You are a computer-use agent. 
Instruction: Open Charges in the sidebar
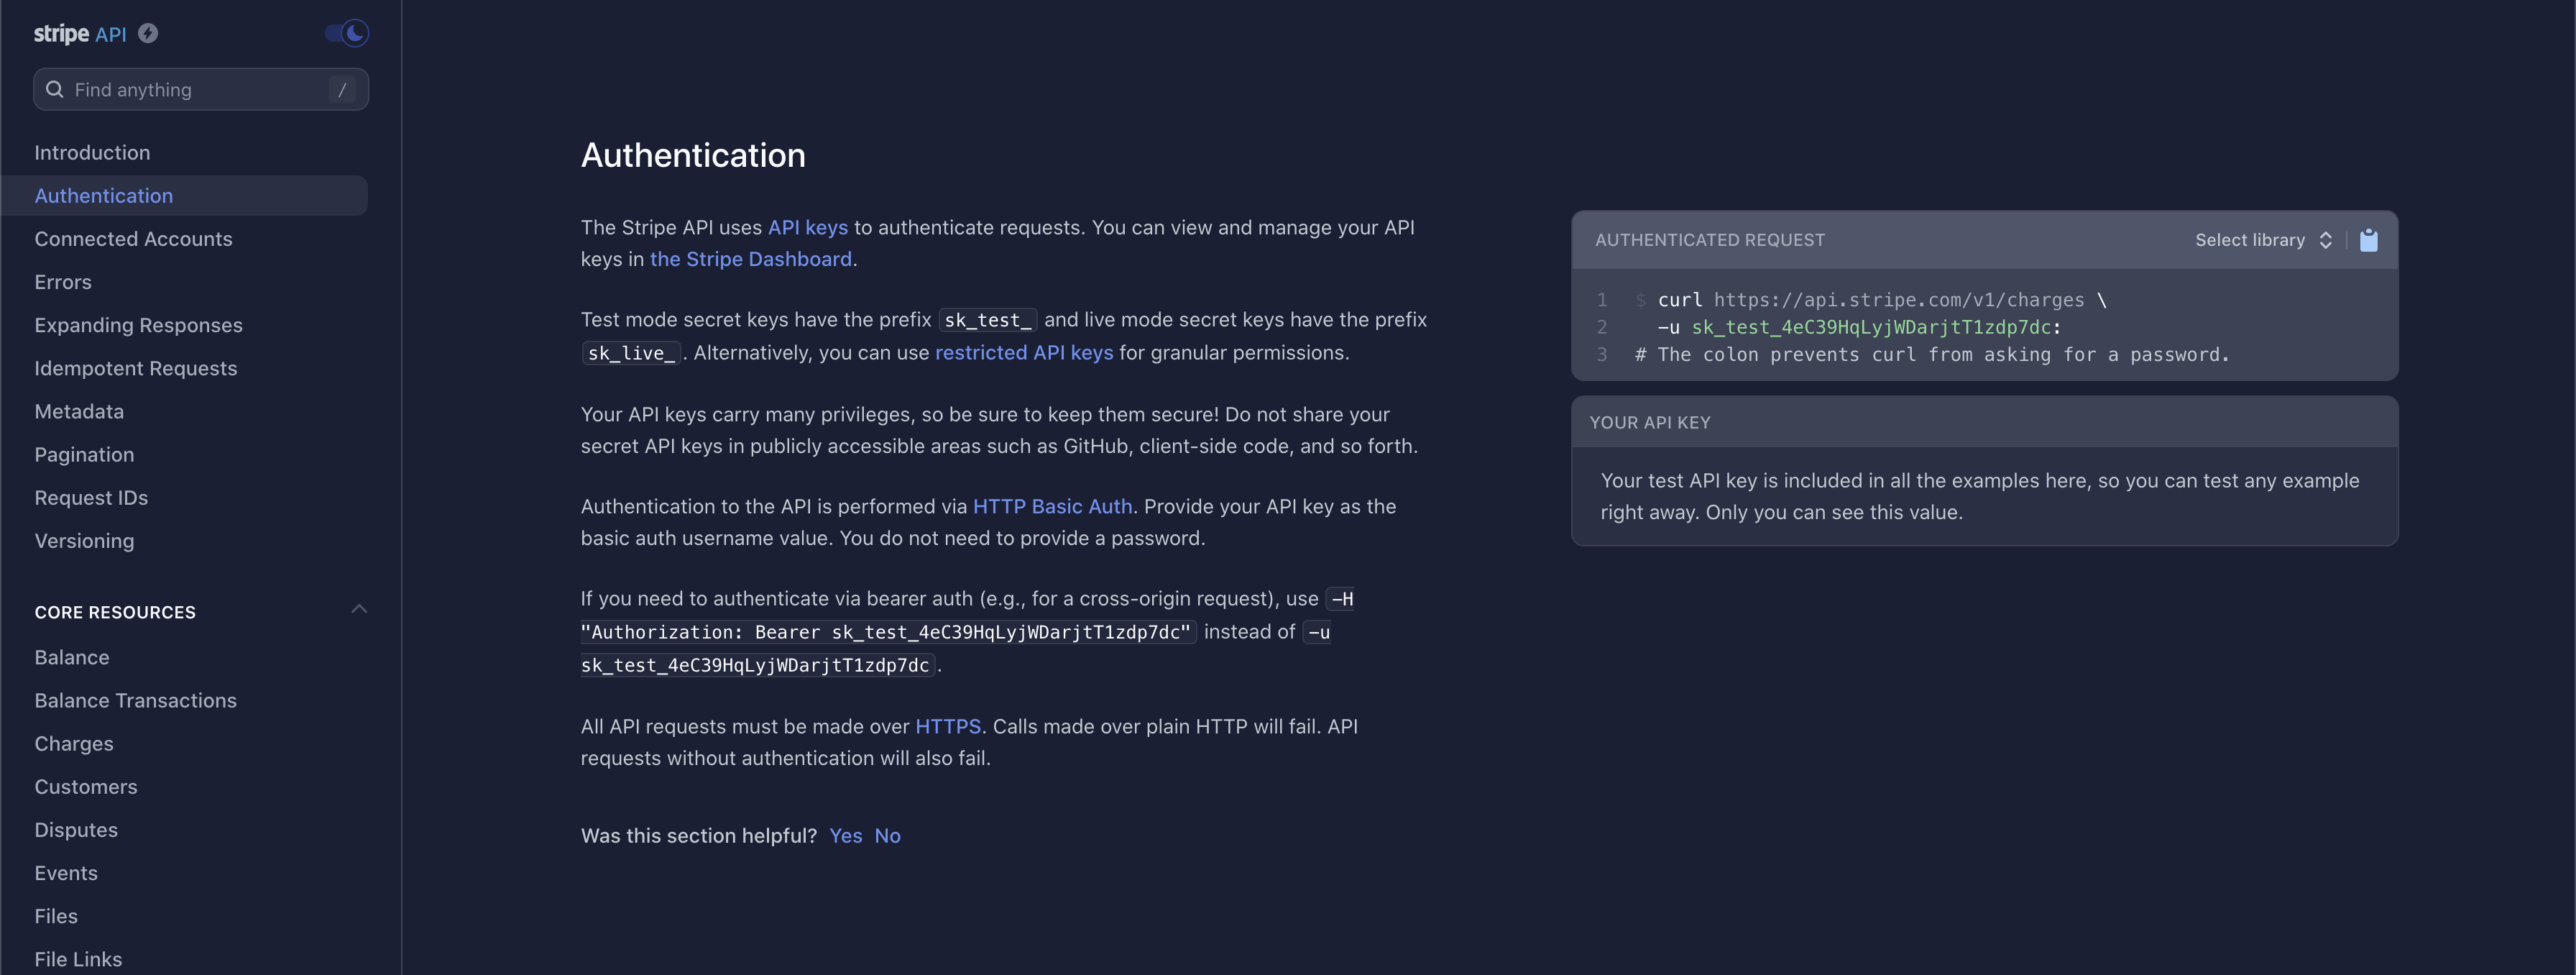(x=74, y=744)
